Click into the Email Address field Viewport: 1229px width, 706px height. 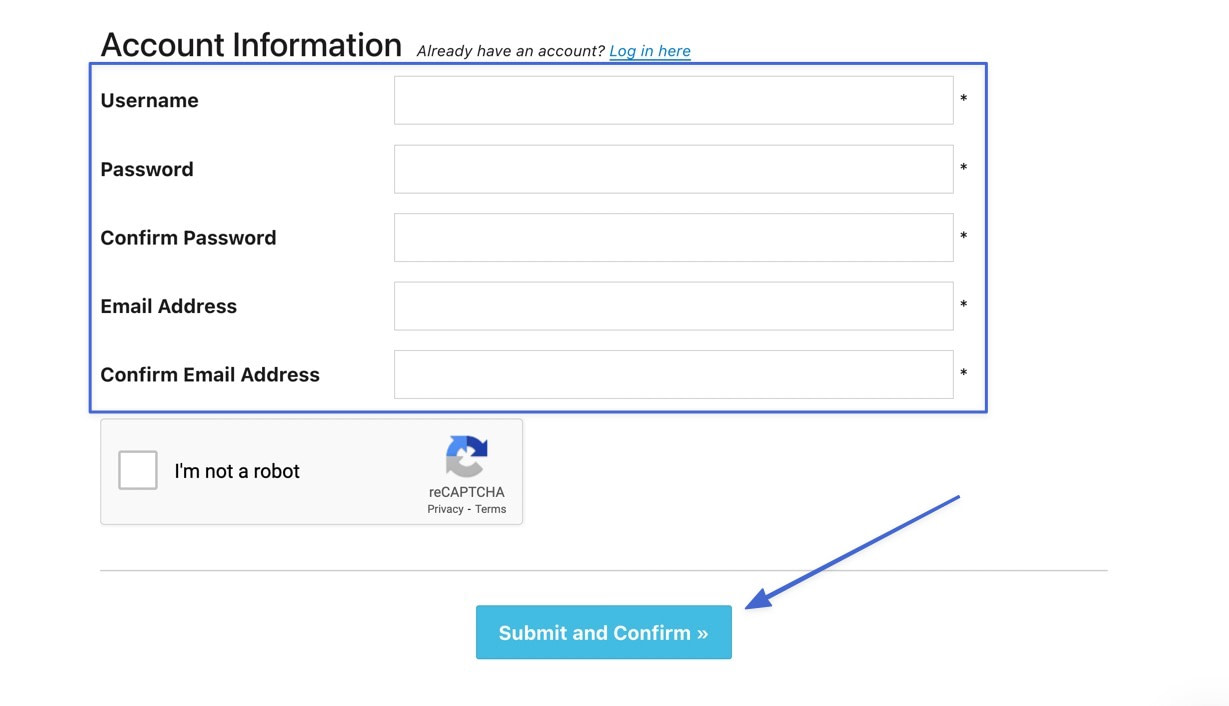[x=673, y=306]
